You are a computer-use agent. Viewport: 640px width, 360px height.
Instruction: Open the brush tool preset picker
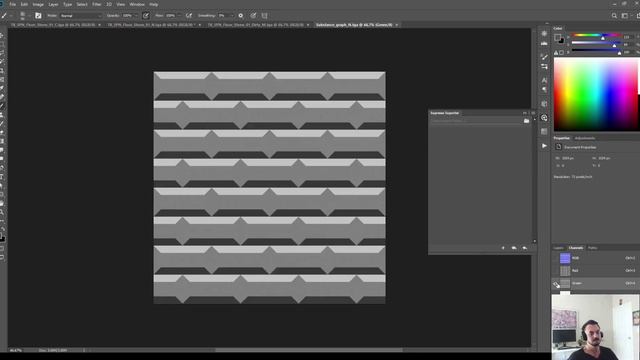pyautogui.click(x=4, y=16)
